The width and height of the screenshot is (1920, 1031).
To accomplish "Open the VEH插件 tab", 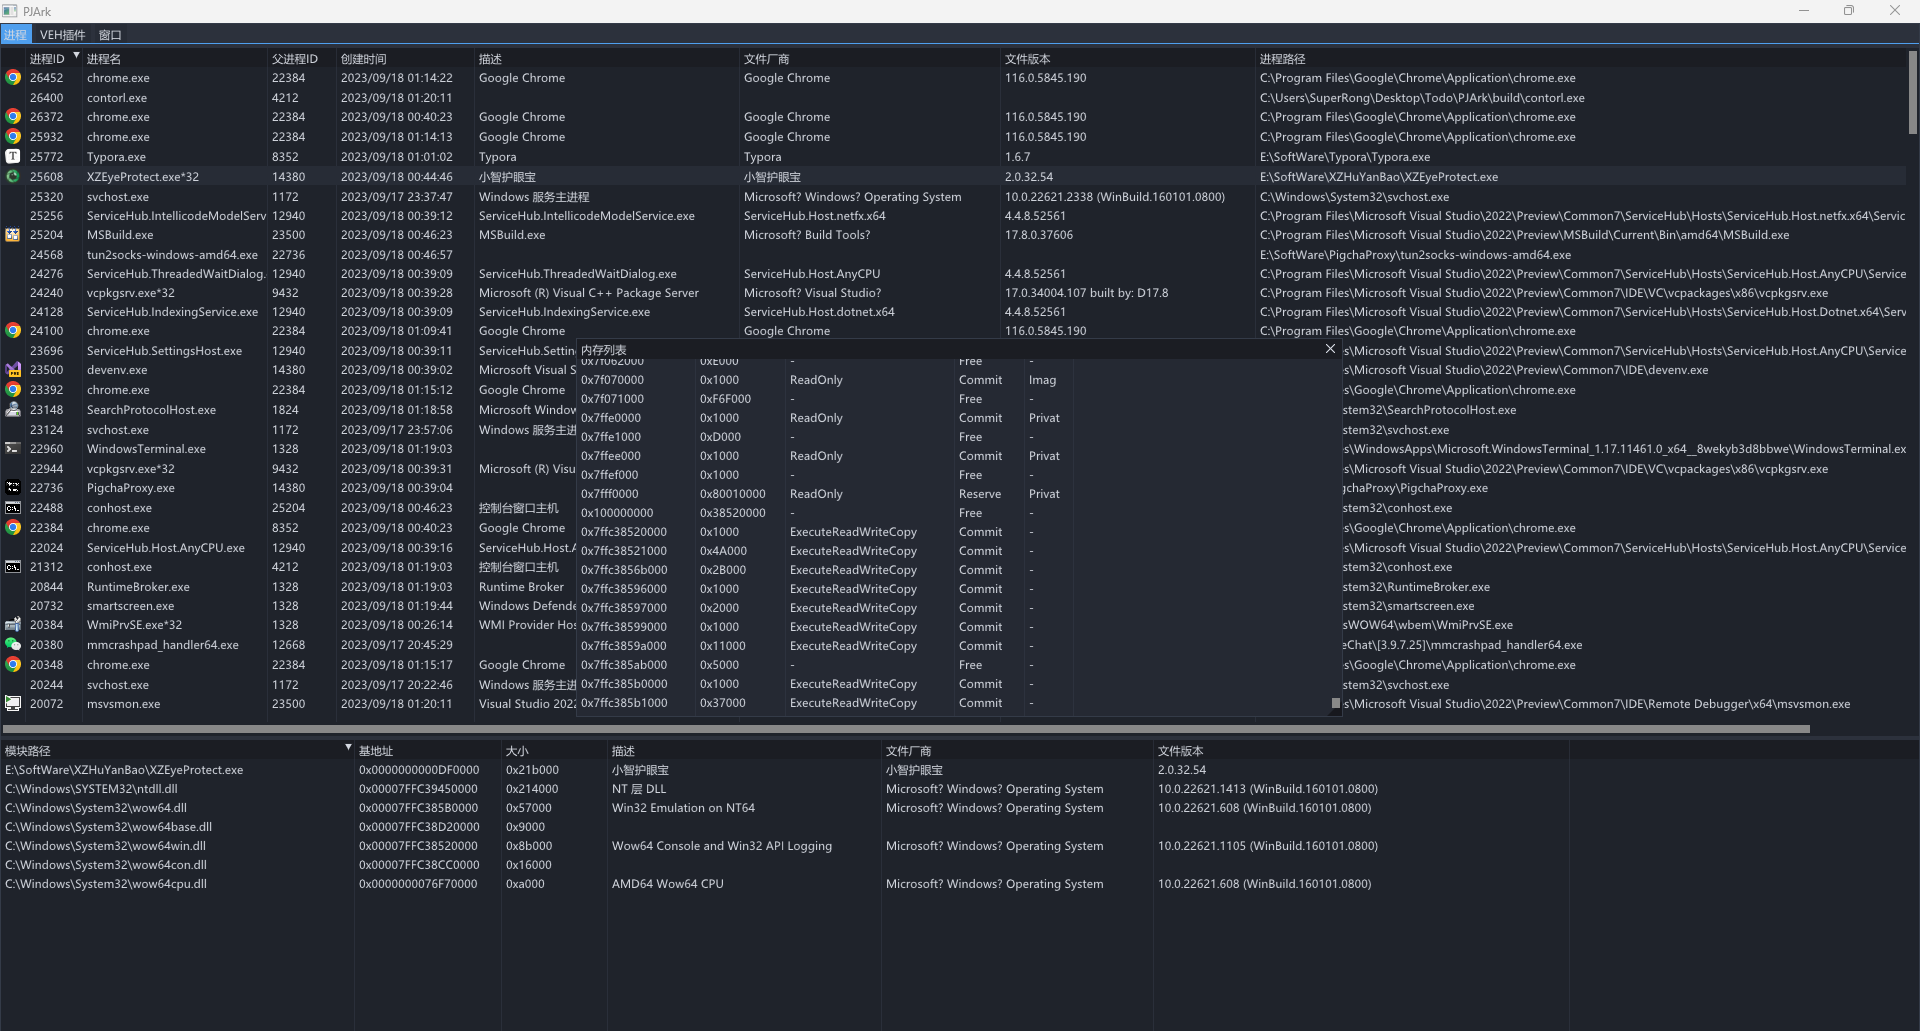I will (x=62, y=34).
